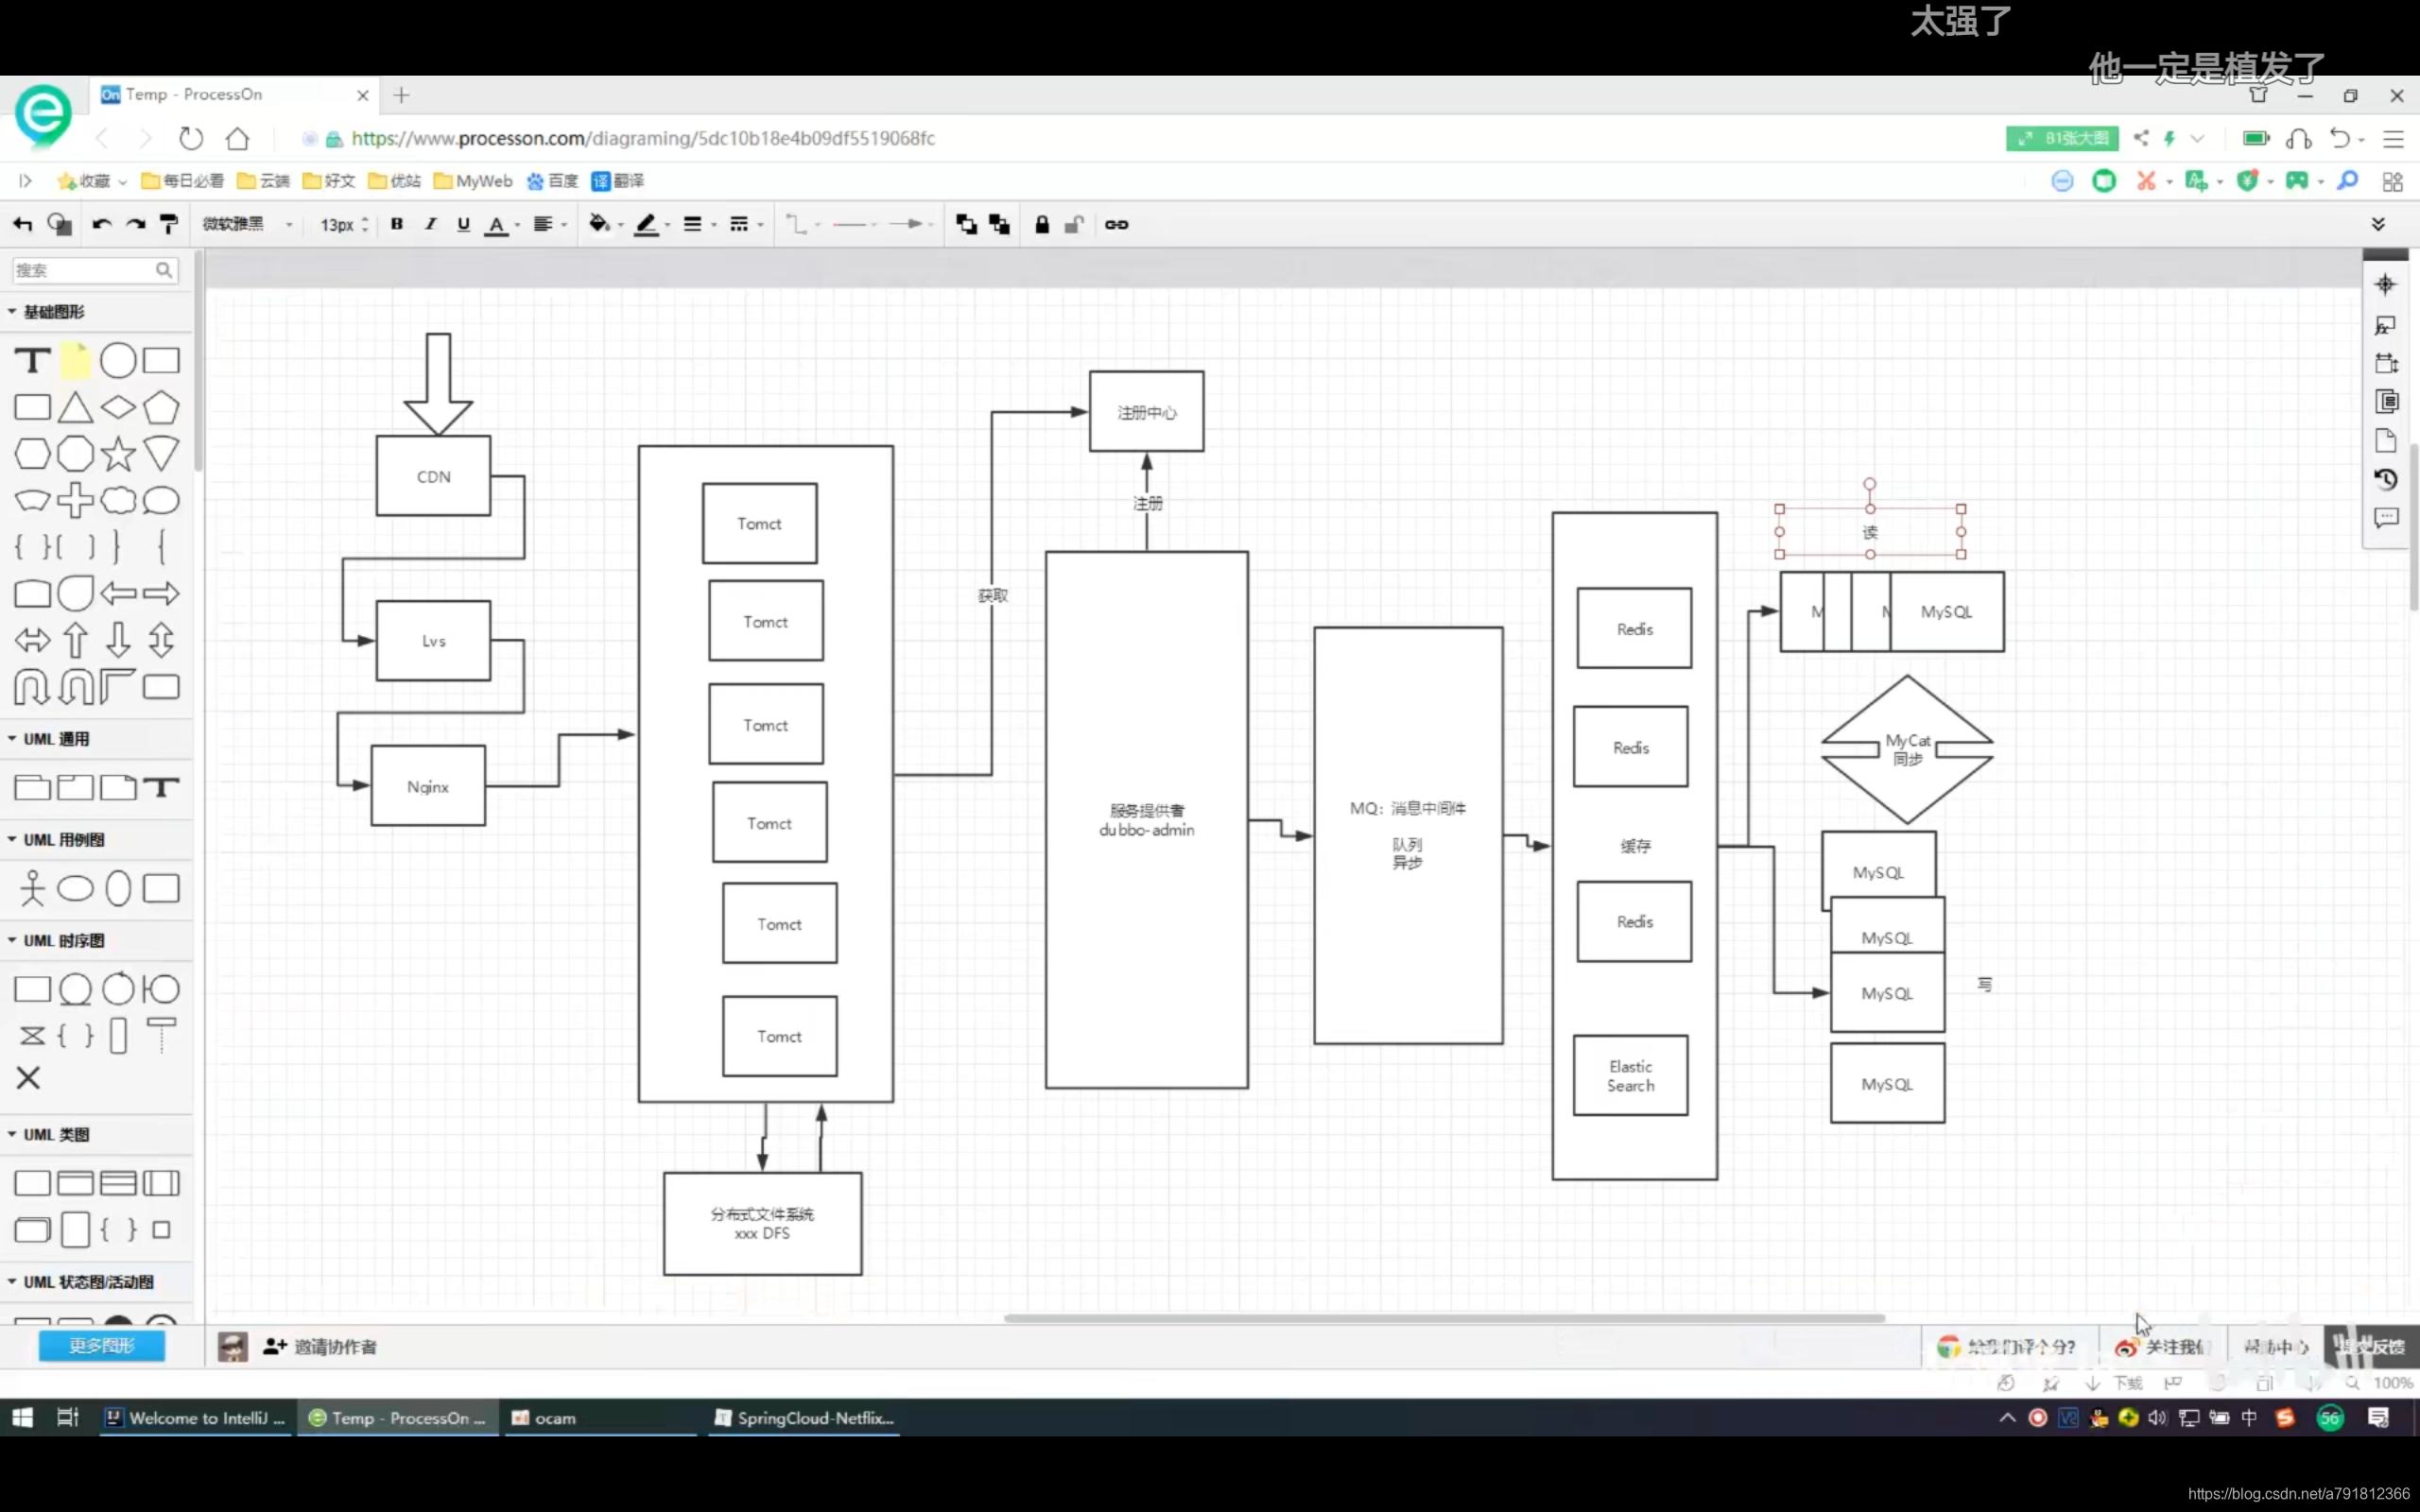The height and width of the screenshot is (1512, 2420).
Task: Unlock the selected shape
Action: (x=1074, y=224)
